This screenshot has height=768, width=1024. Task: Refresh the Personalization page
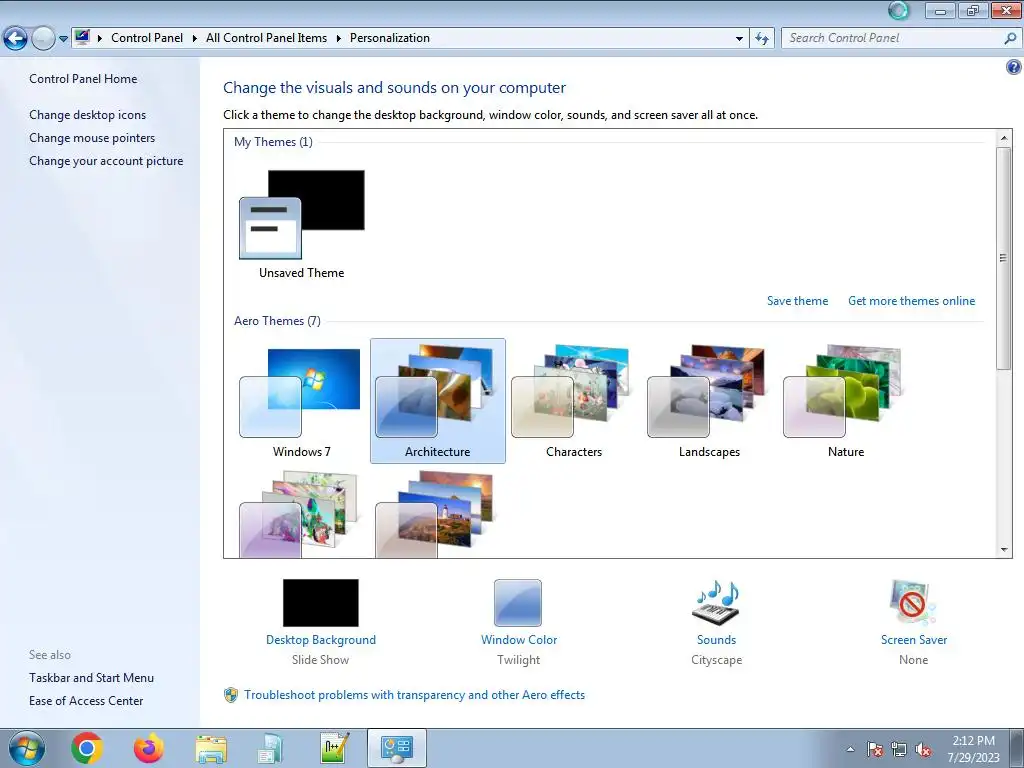[x=762, y=39]
